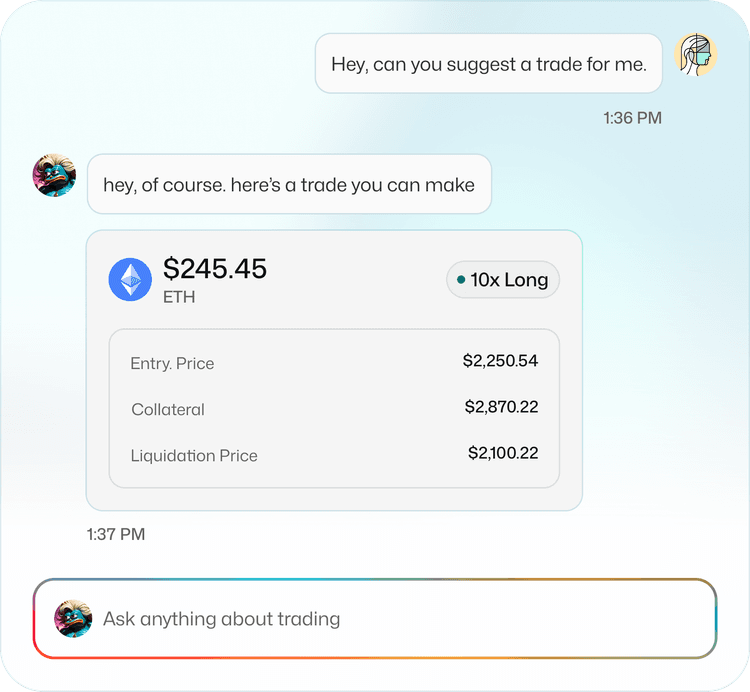Click the Collateral label
The width and height of the screenshot is (750, 692).
[168, 409]
